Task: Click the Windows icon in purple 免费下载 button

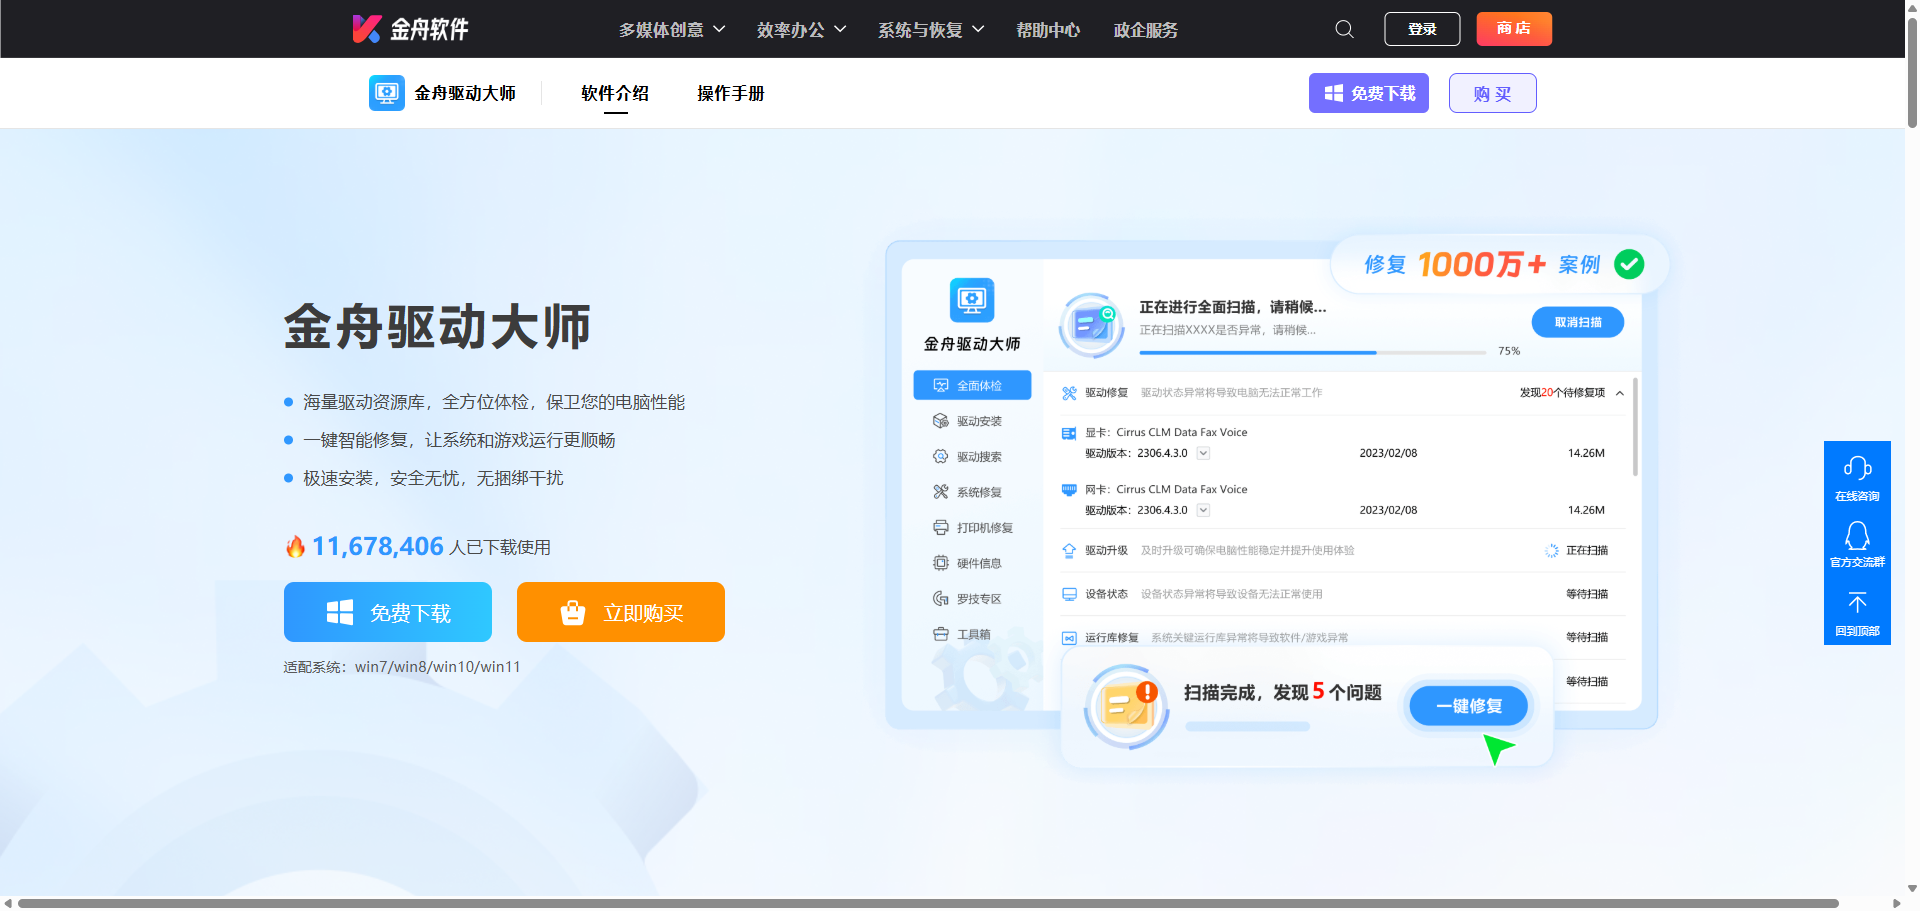Action: (1334, 93)
